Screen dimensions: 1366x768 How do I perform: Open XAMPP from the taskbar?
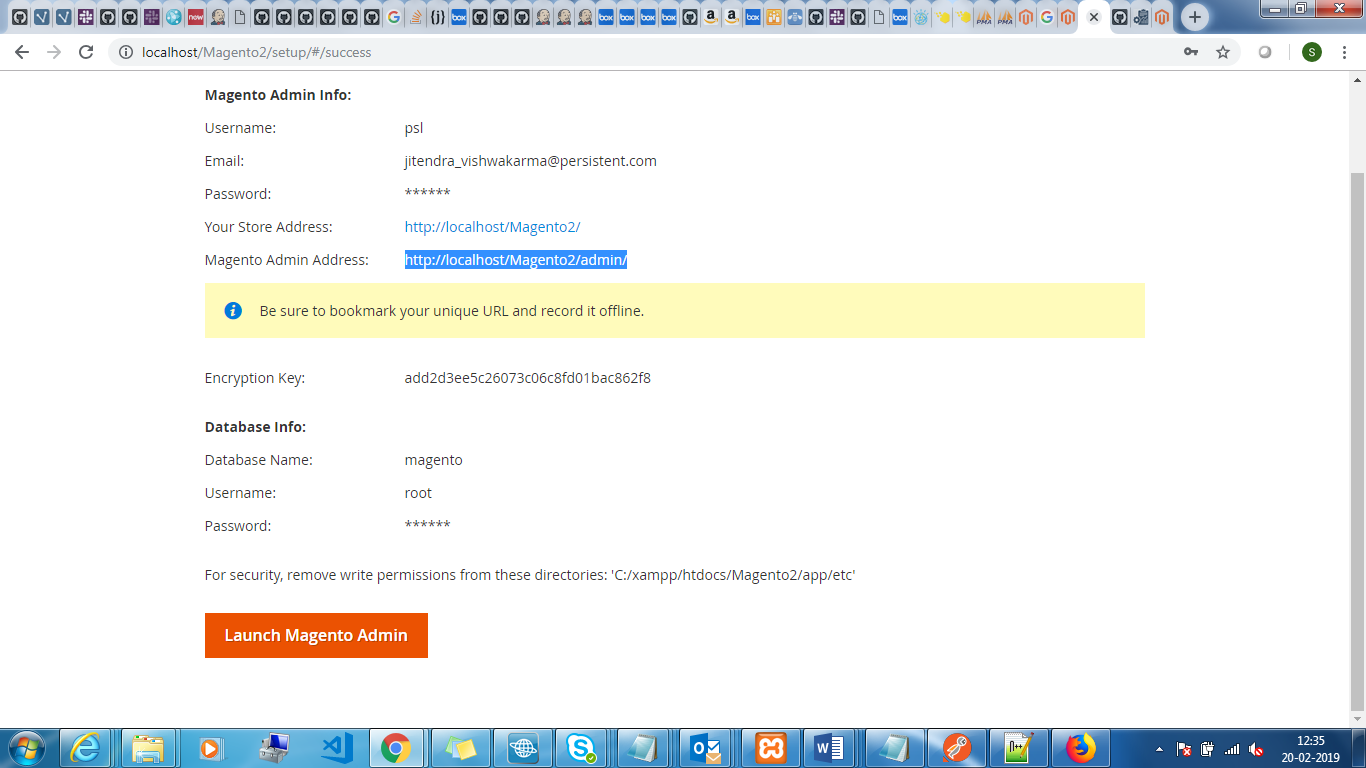(771, 748)
